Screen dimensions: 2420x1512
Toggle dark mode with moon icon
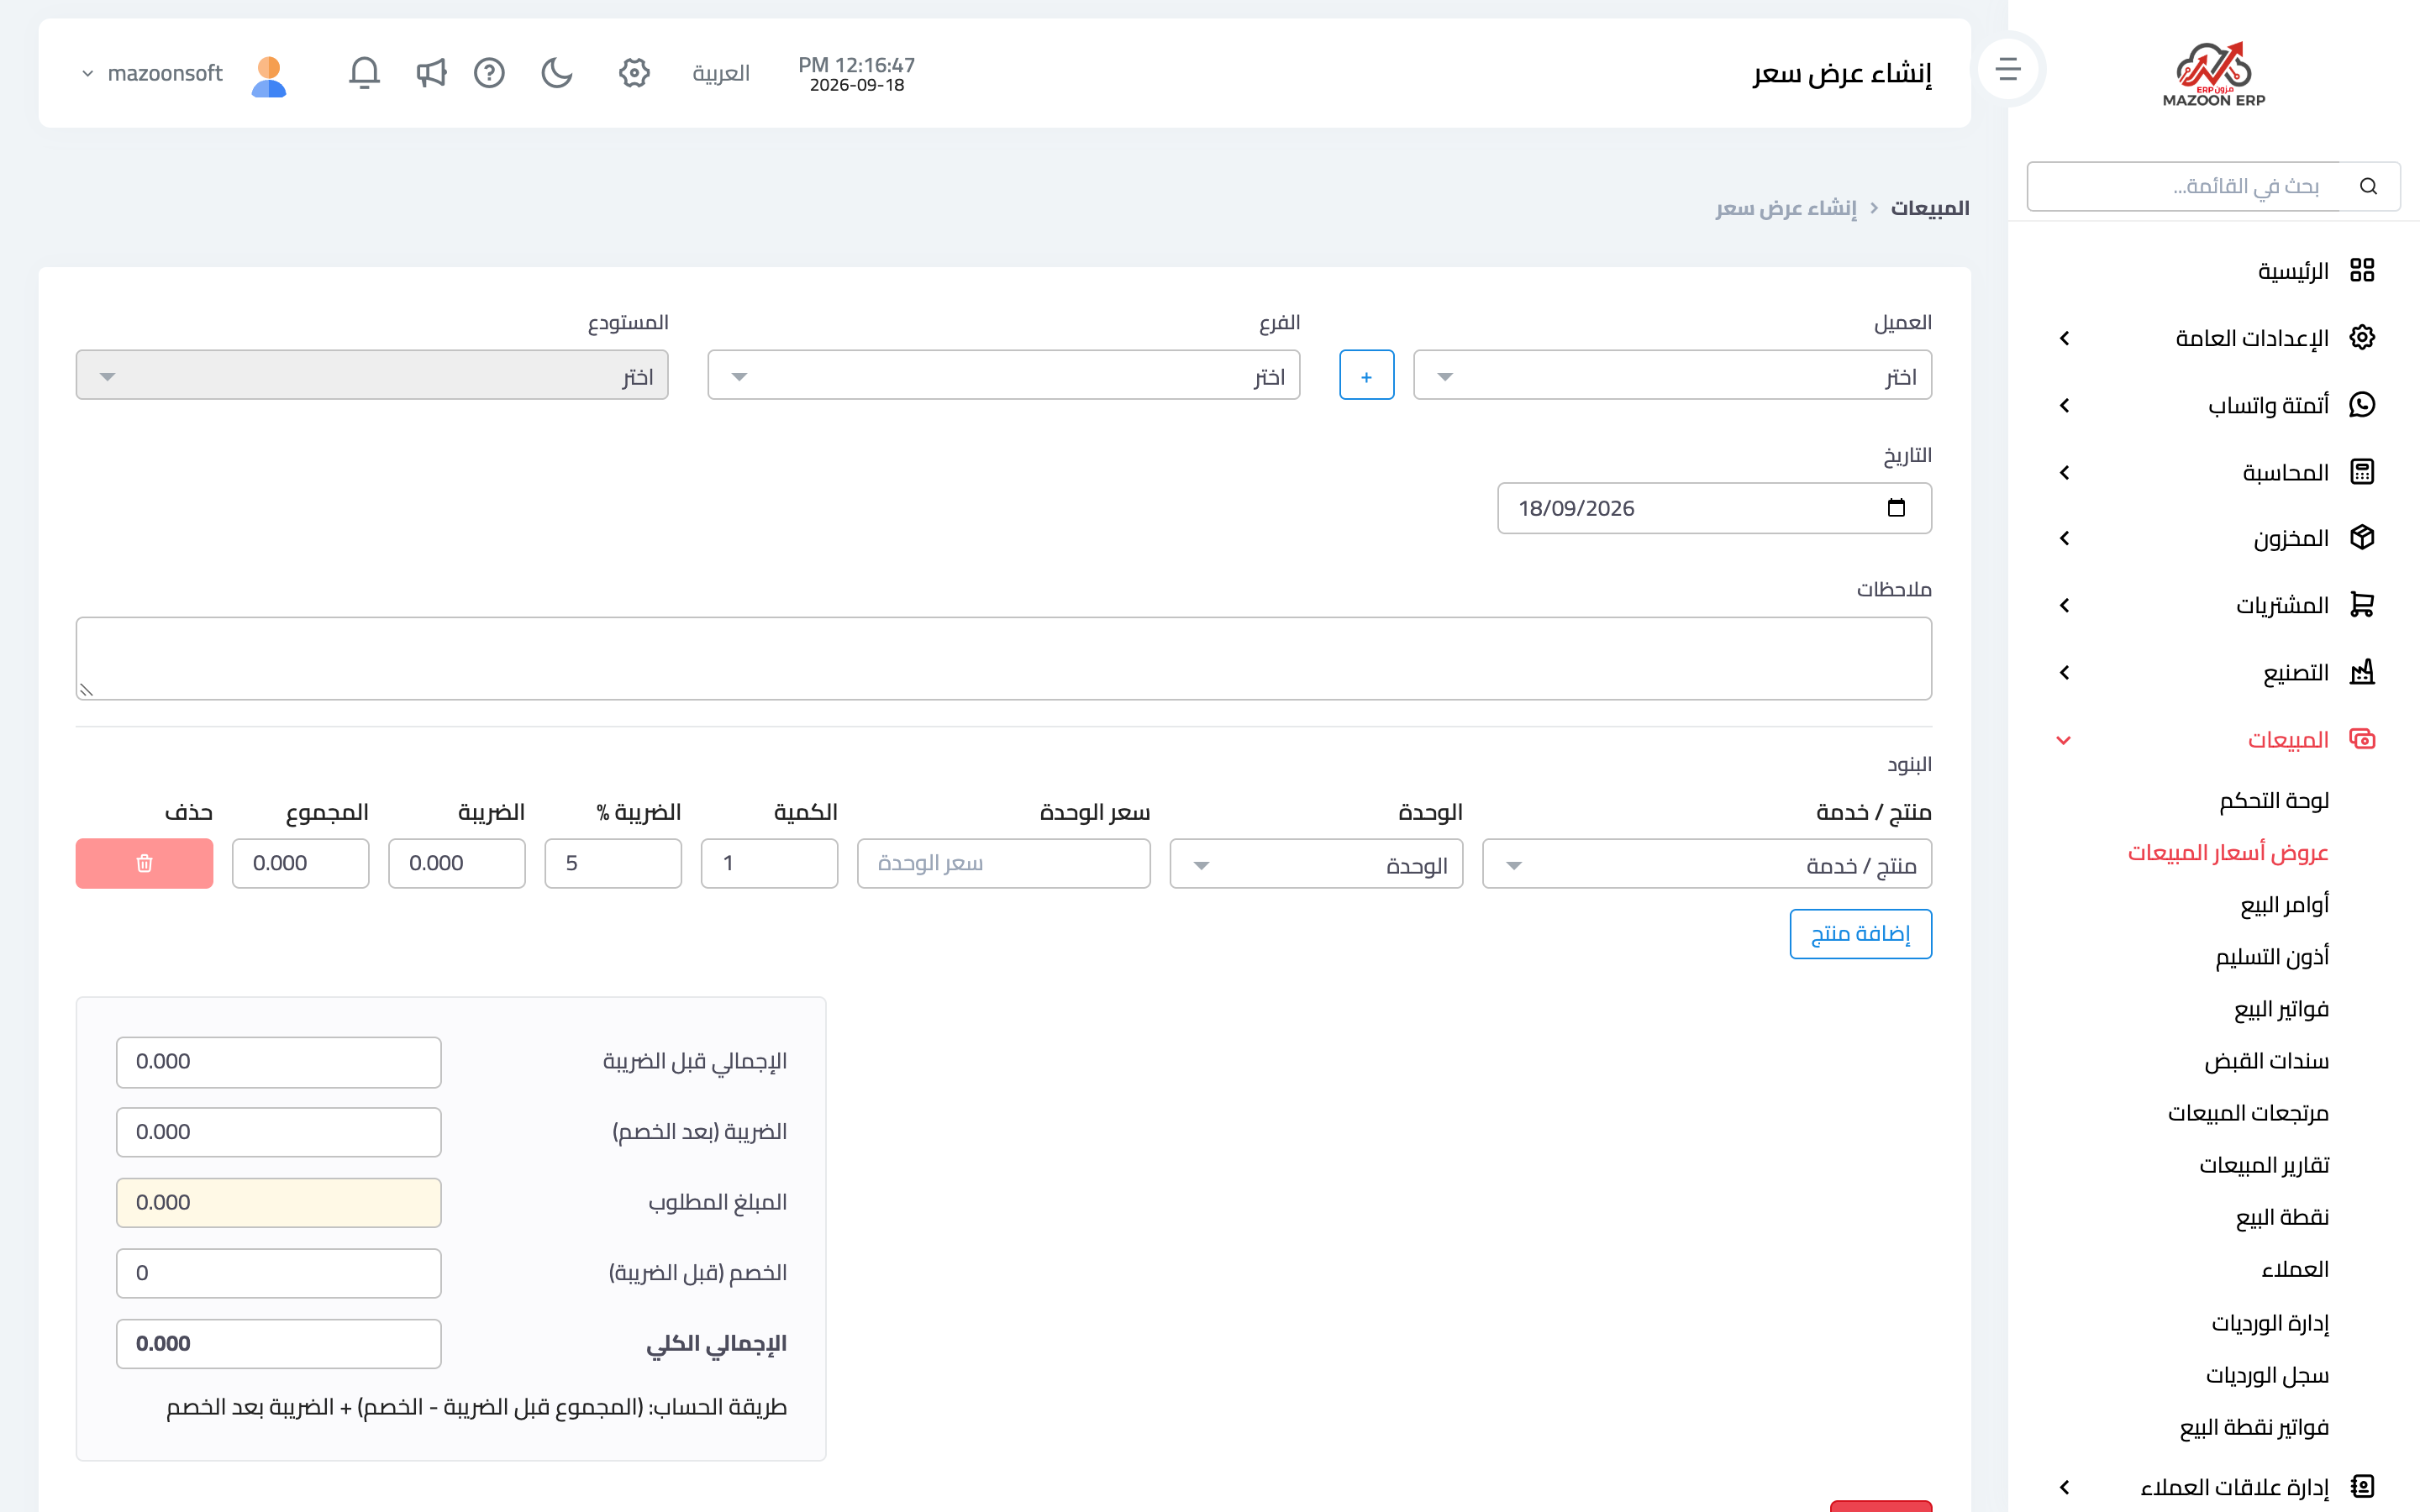click(x=557, y=73)
